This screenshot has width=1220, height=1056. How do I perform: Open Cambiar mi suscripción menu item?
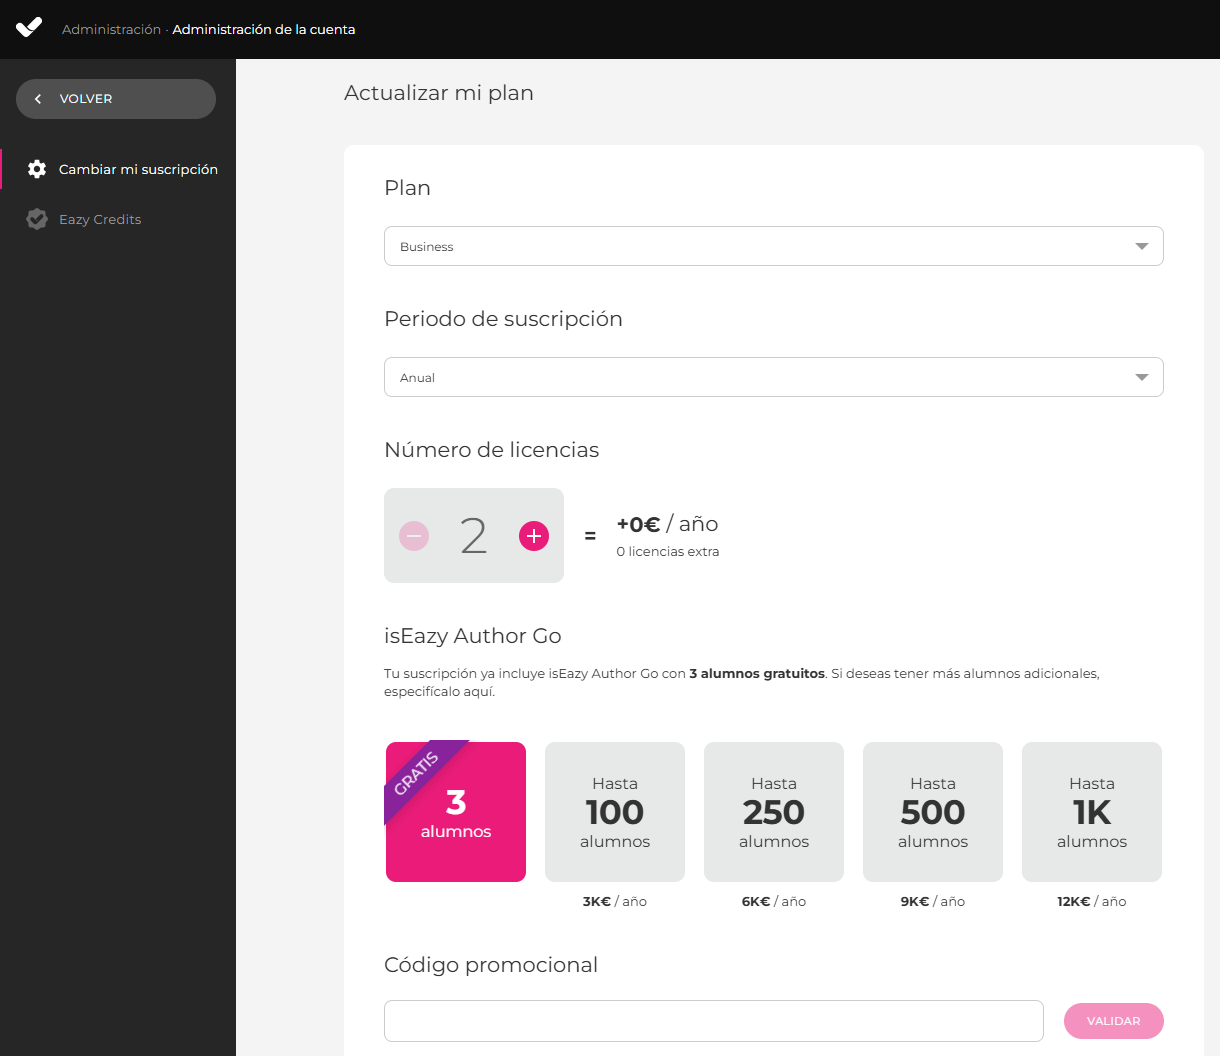click(x=138, y=169)
